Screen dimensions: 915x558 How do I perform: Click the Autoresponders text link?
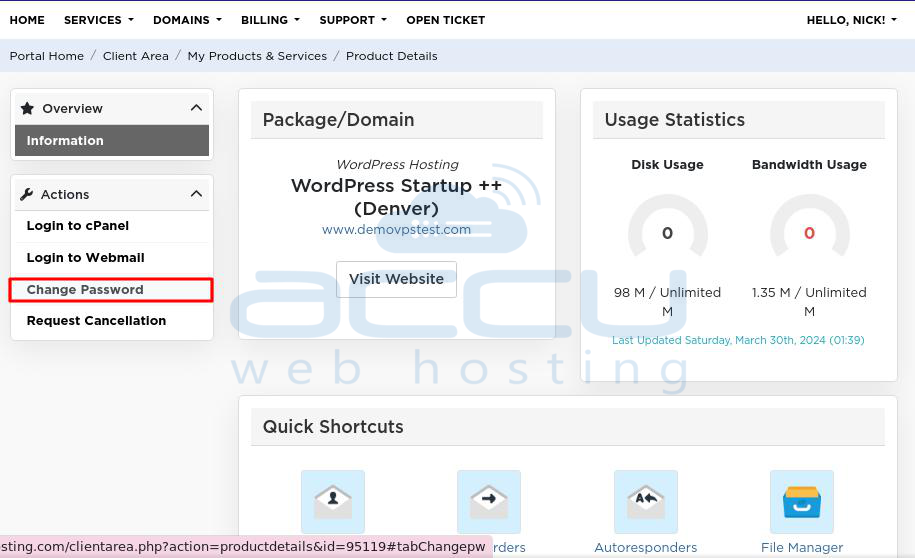(x=645, y=547)
